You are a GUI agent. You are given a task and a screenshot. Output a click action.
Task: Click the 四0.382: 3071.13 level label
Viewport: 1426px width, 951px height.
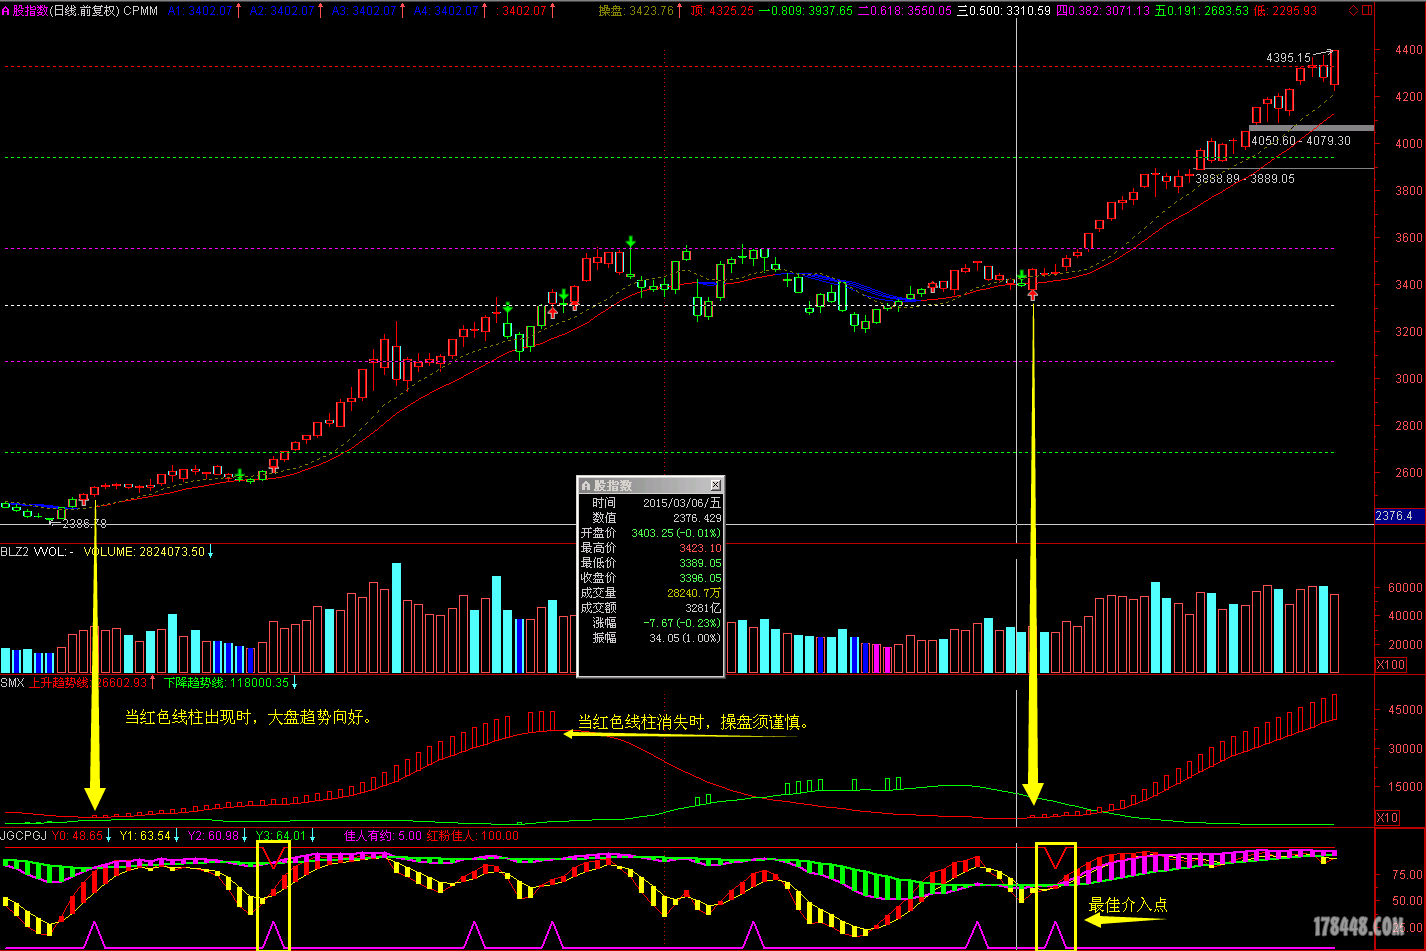[x=1103, y=10]
